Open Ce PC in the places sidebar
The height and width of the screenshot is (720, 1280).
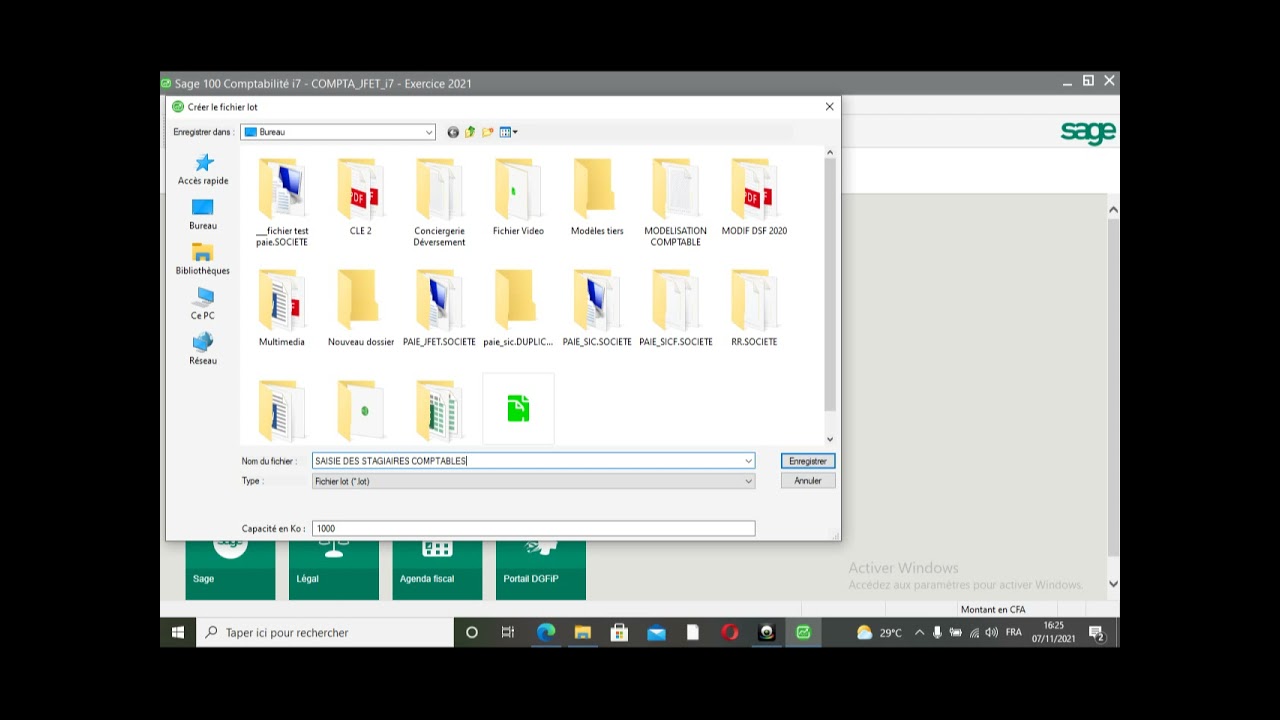tap(203, 304)
